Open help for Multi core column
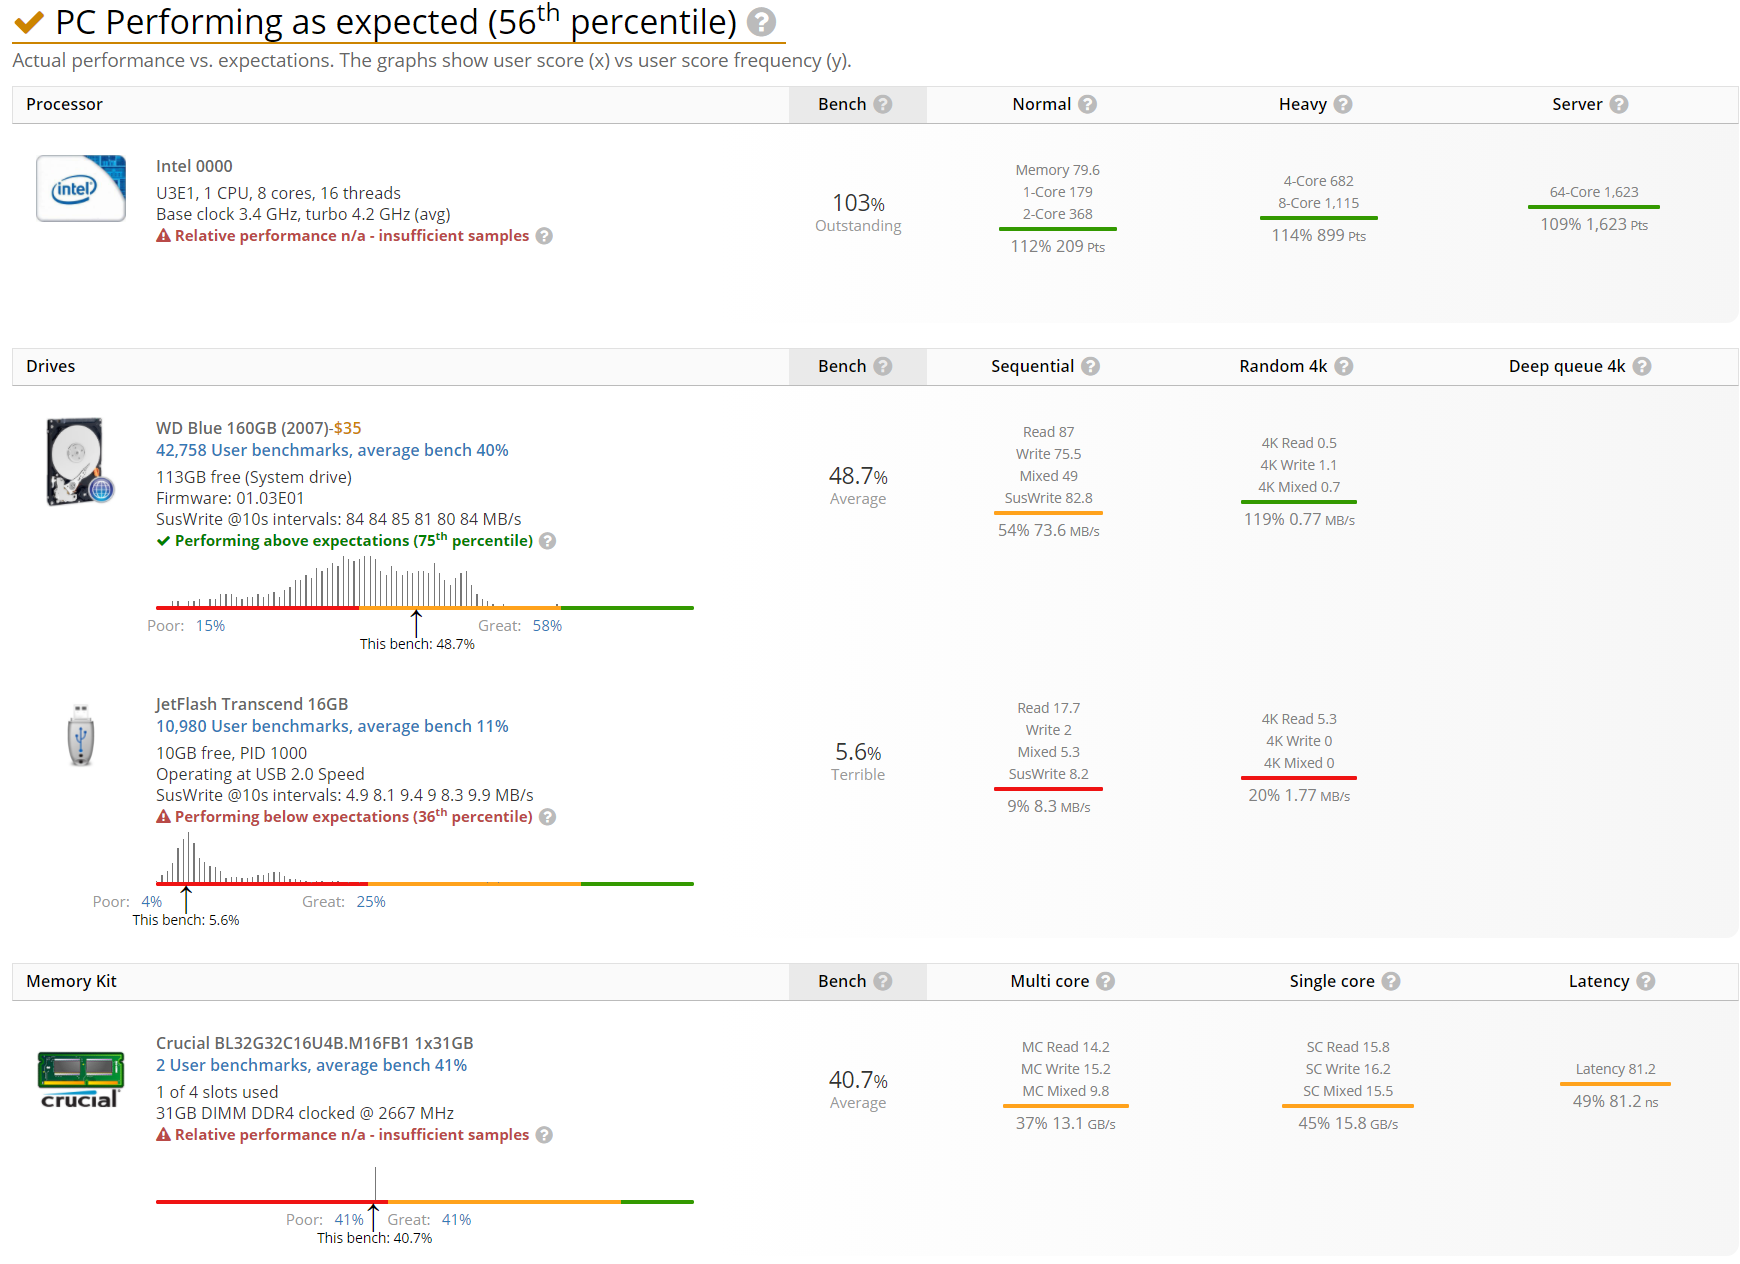Image resolution: width=1740 pixels, height=1264 pixels. (x=1105, y=981)
